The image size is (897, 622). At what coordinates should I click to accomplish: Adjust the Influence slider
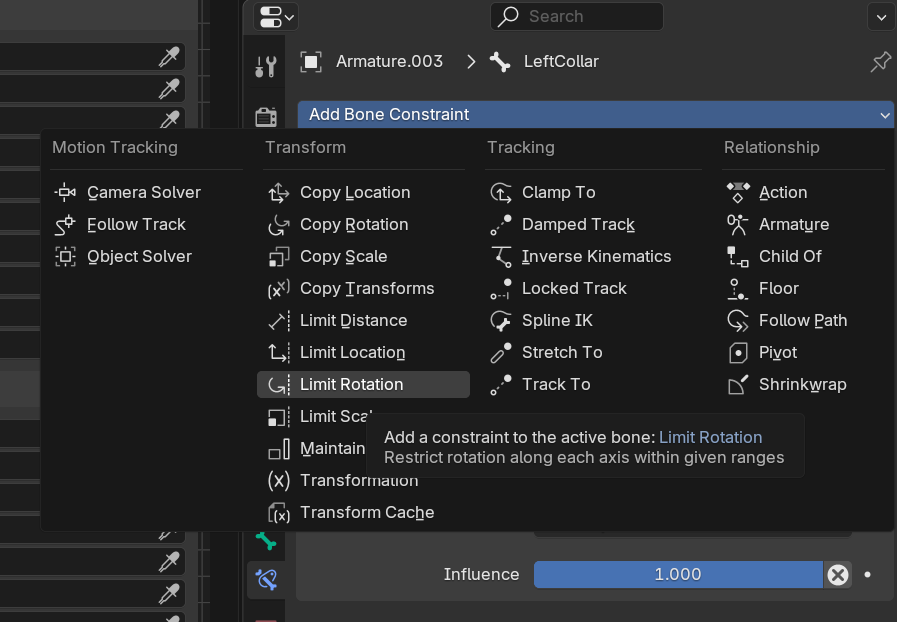coord(678,575)
